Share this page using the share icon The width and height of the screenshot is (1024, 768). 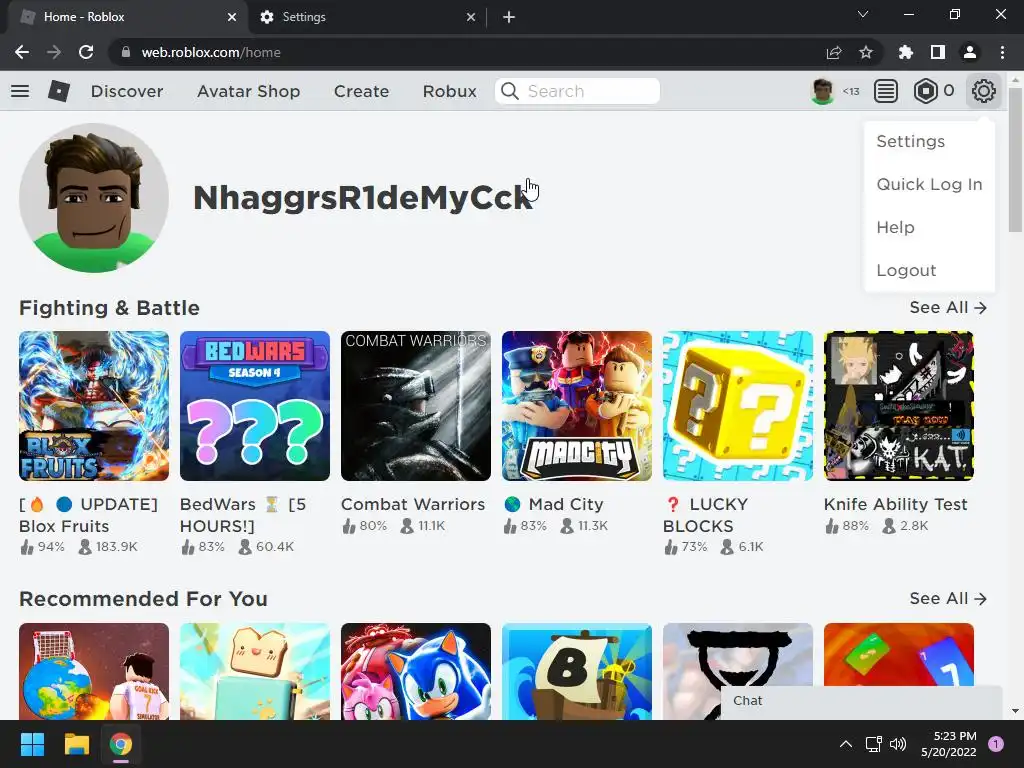[834, 52]
